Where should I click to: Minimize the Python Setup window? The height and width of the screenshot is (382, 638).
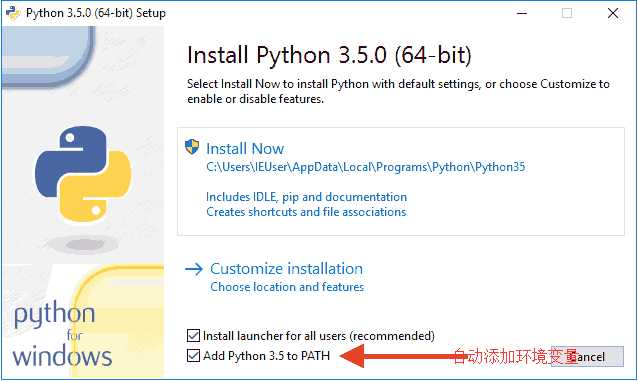click(522, 13)
